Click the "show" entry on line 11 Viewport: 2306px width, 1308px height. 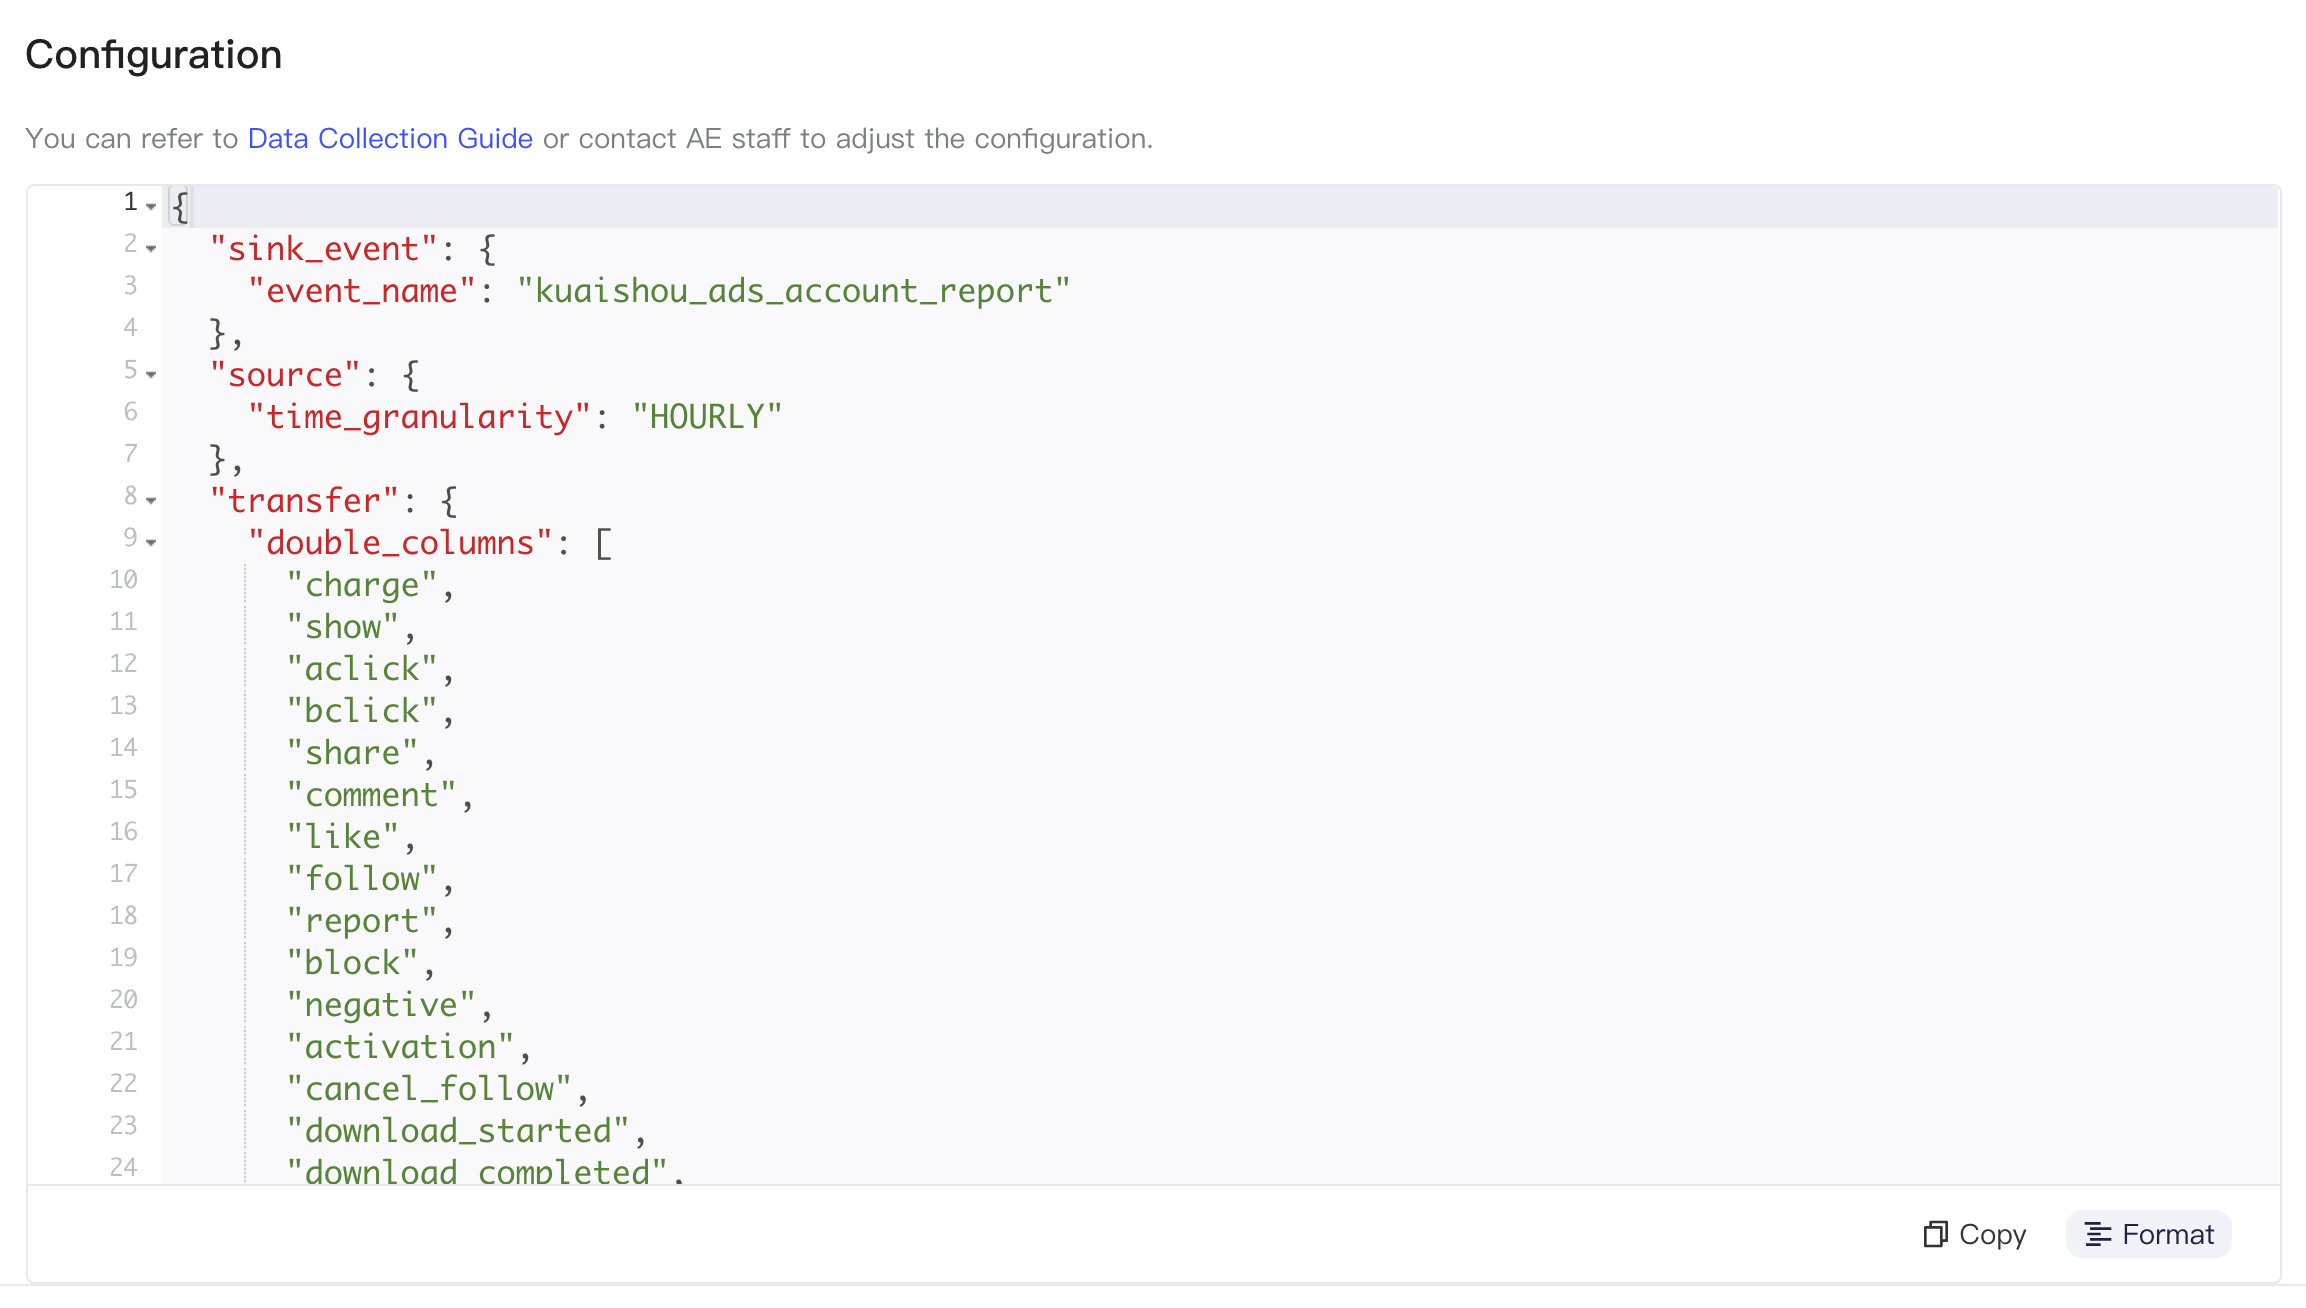coord(343,627)
